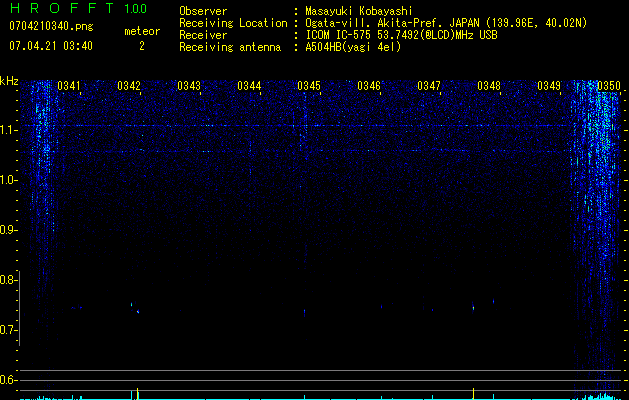The width and height of the screenshot is (629, 400).
Task: Click the meteor count label
Action: coord(142,31)
